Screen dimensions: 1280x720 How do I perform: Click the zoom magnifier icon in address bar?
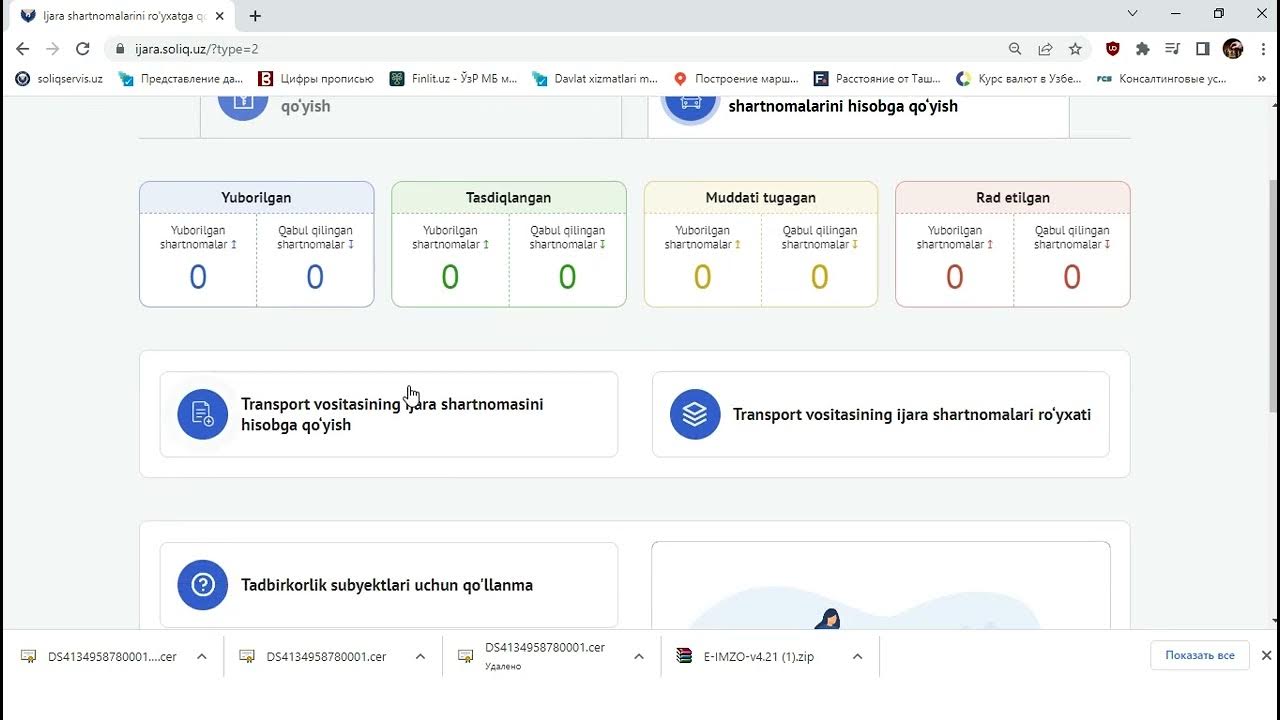point(1015,49)
